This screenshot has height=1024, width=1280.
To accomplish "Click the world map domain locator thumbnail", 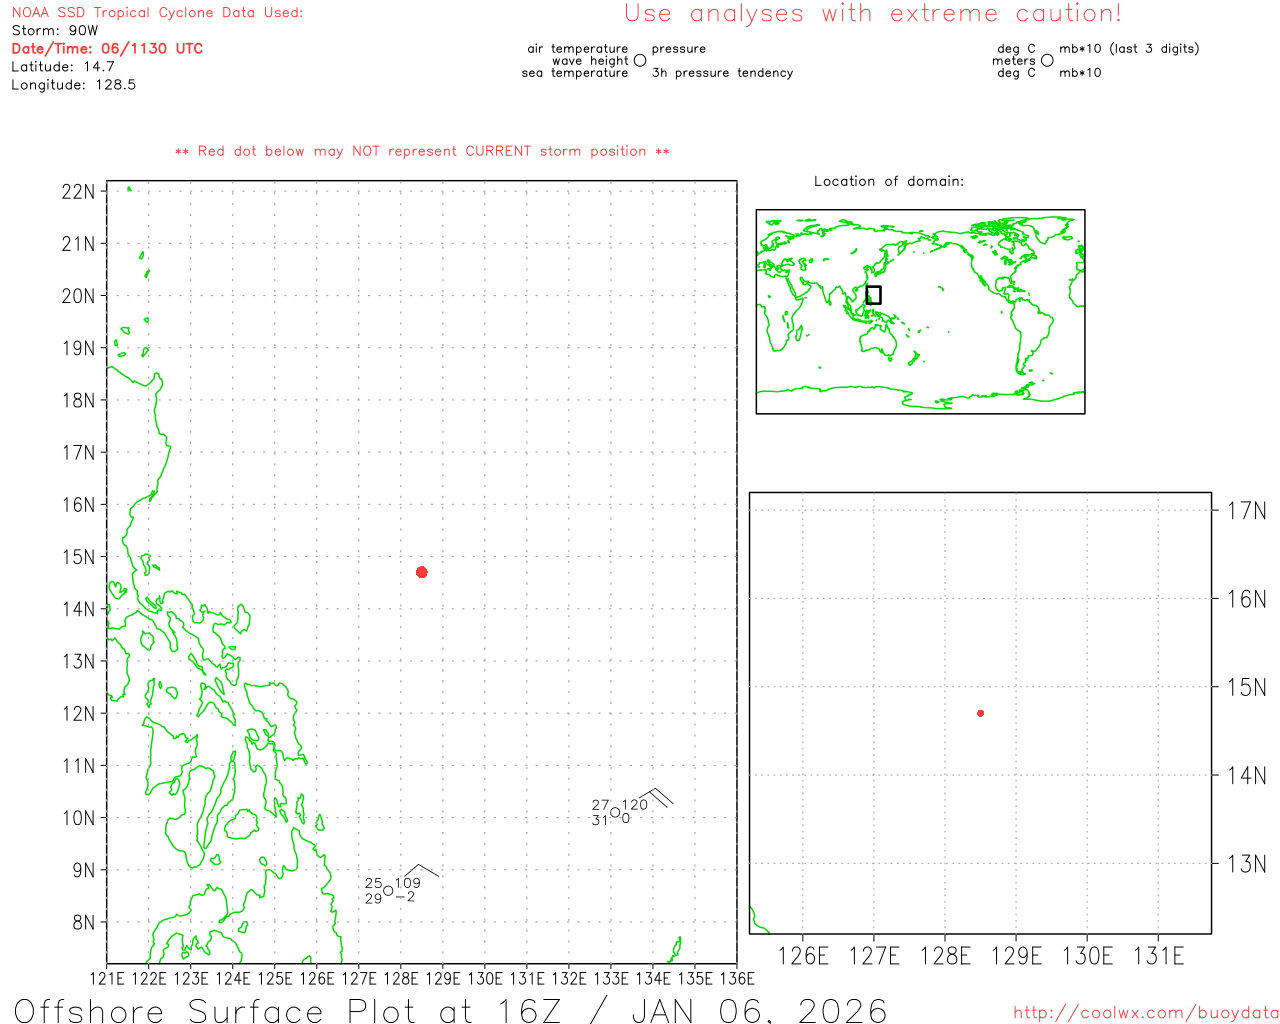I will click(x=920, y=311).
